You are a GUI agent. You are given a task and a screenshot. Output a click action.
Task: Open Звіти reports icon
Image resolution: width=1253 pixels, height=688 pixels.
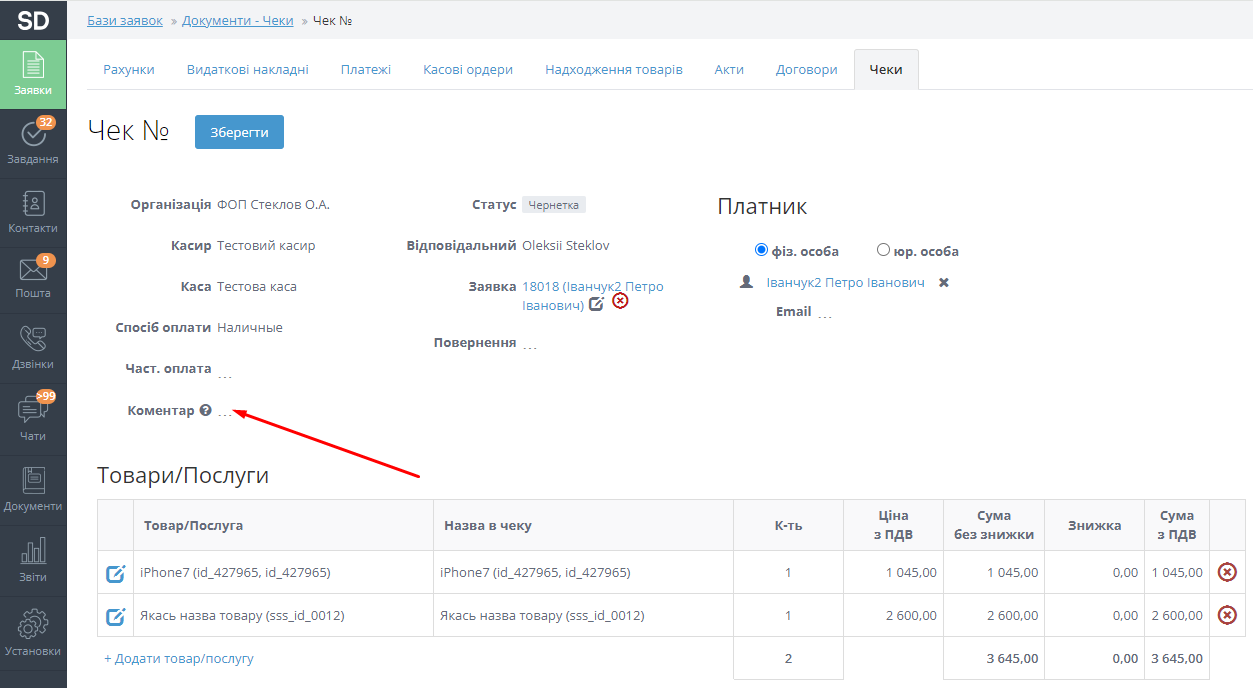pos(33,561)
